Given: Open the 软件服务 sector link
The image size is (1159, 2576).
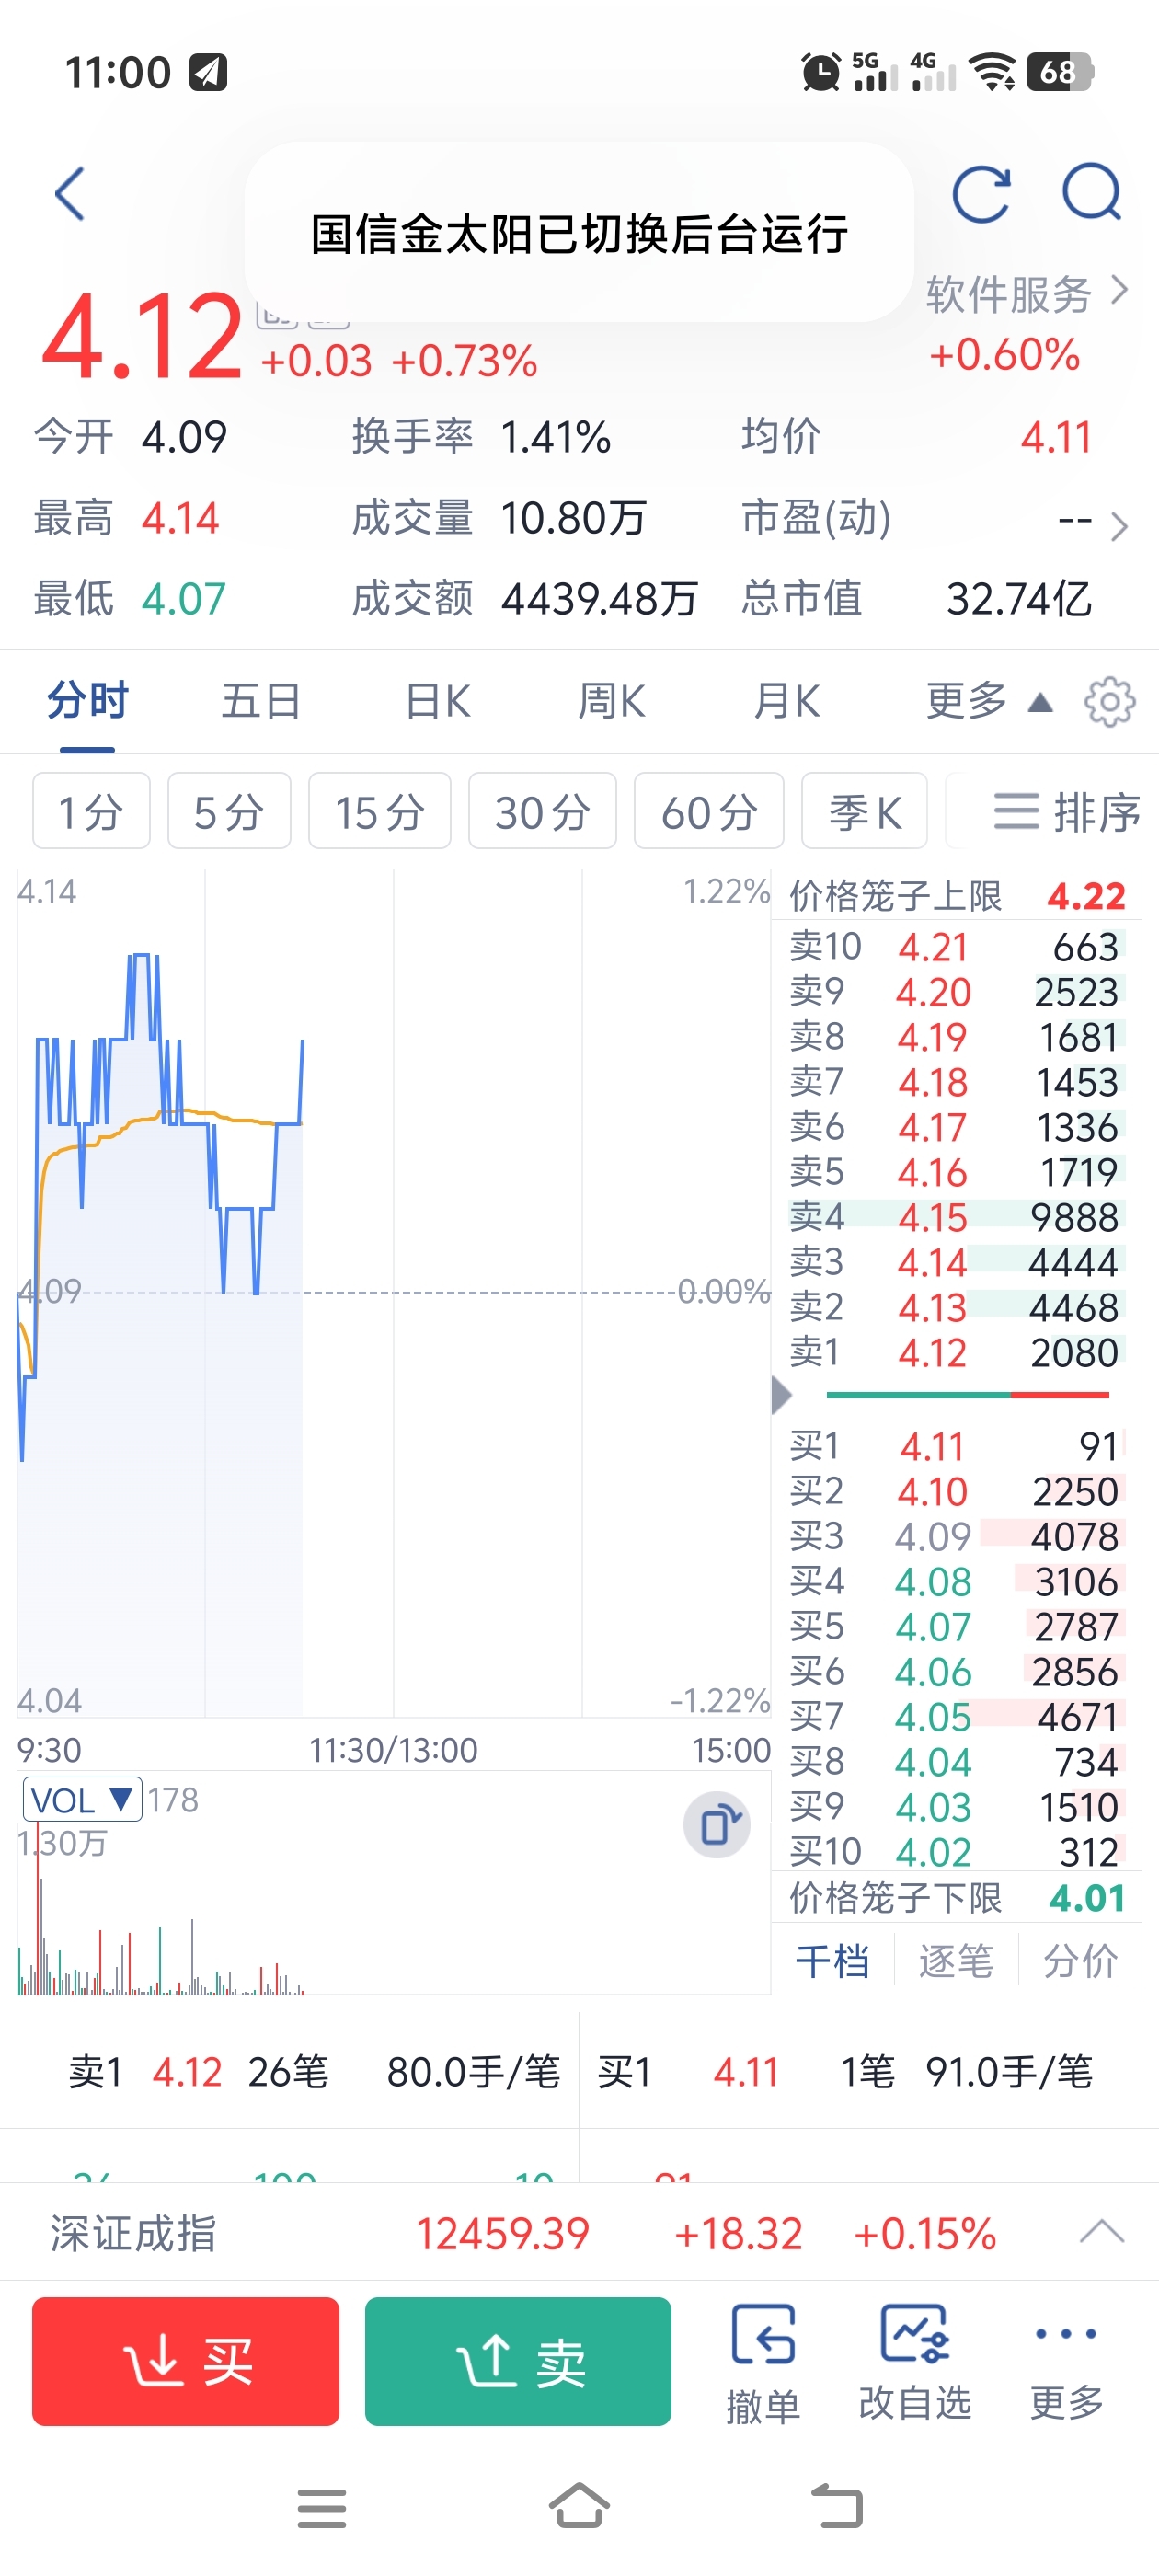Looking at the screenshot, I should pos(1027,294).
